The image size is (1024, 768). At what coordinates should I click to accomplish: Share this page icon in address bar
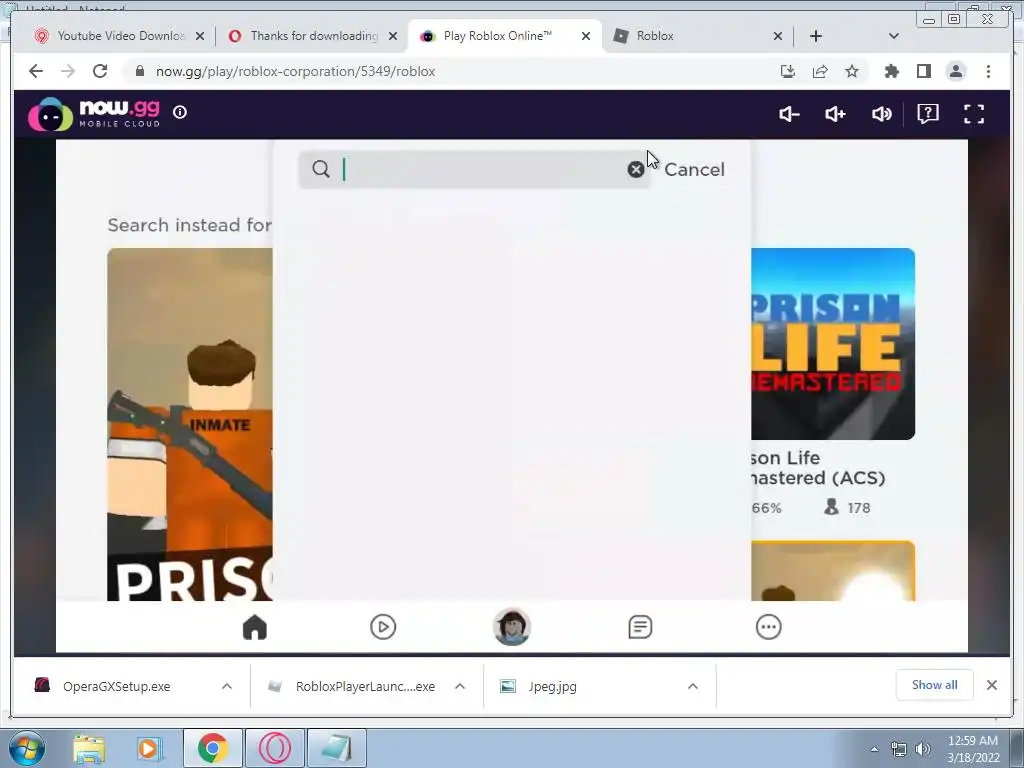820,71
